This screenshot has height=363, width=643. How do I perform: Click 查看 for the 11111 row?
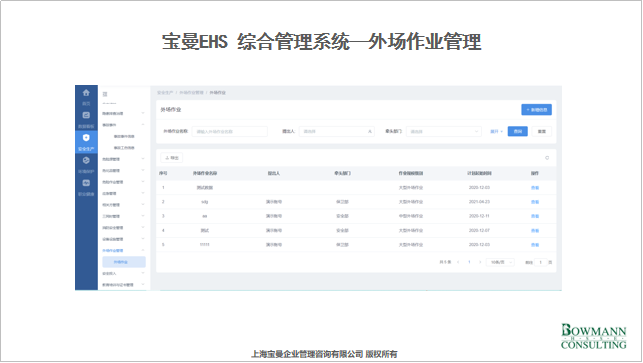(535, 245)
